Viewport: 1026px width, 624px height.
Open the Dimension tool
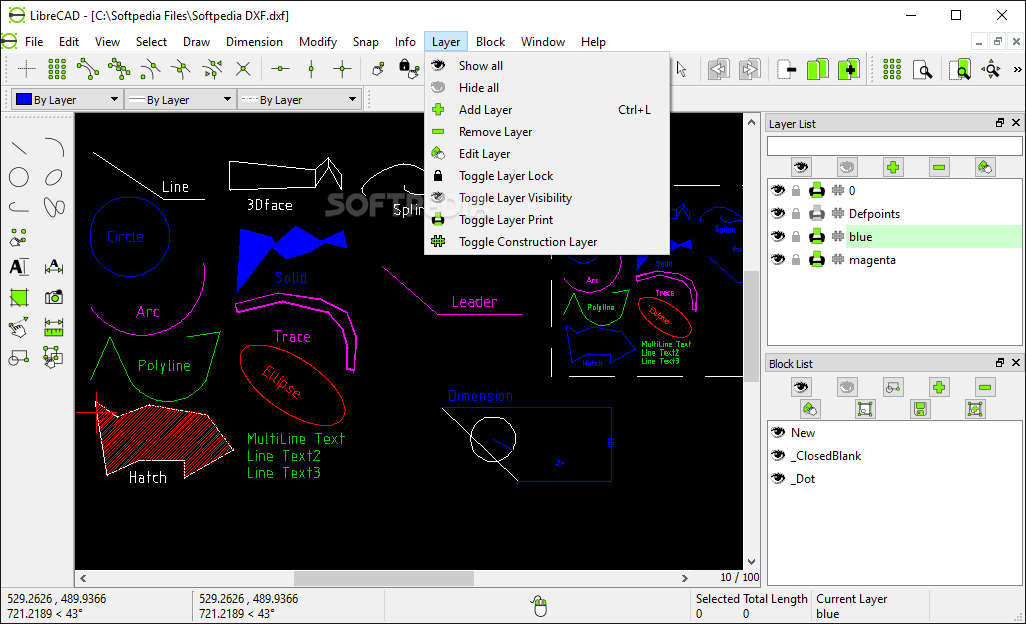[54, 267]
